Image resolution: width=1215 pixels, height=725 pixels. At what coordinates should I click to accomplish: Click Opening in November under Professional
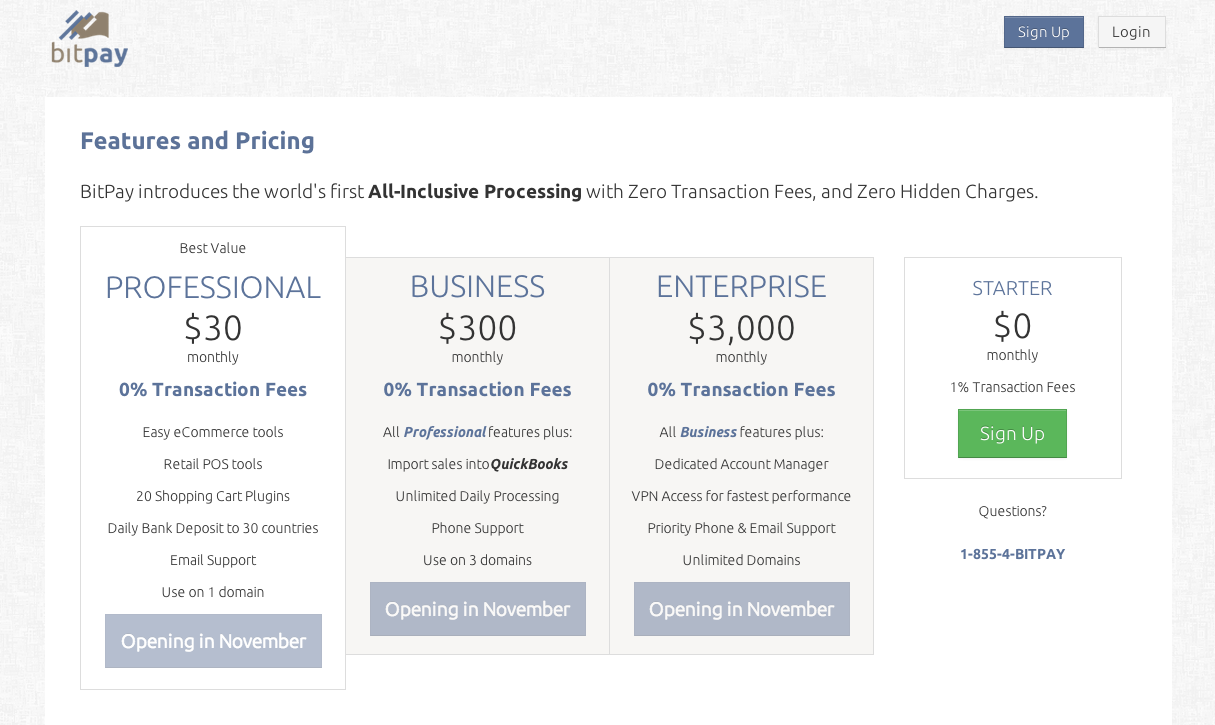point(213,641)
